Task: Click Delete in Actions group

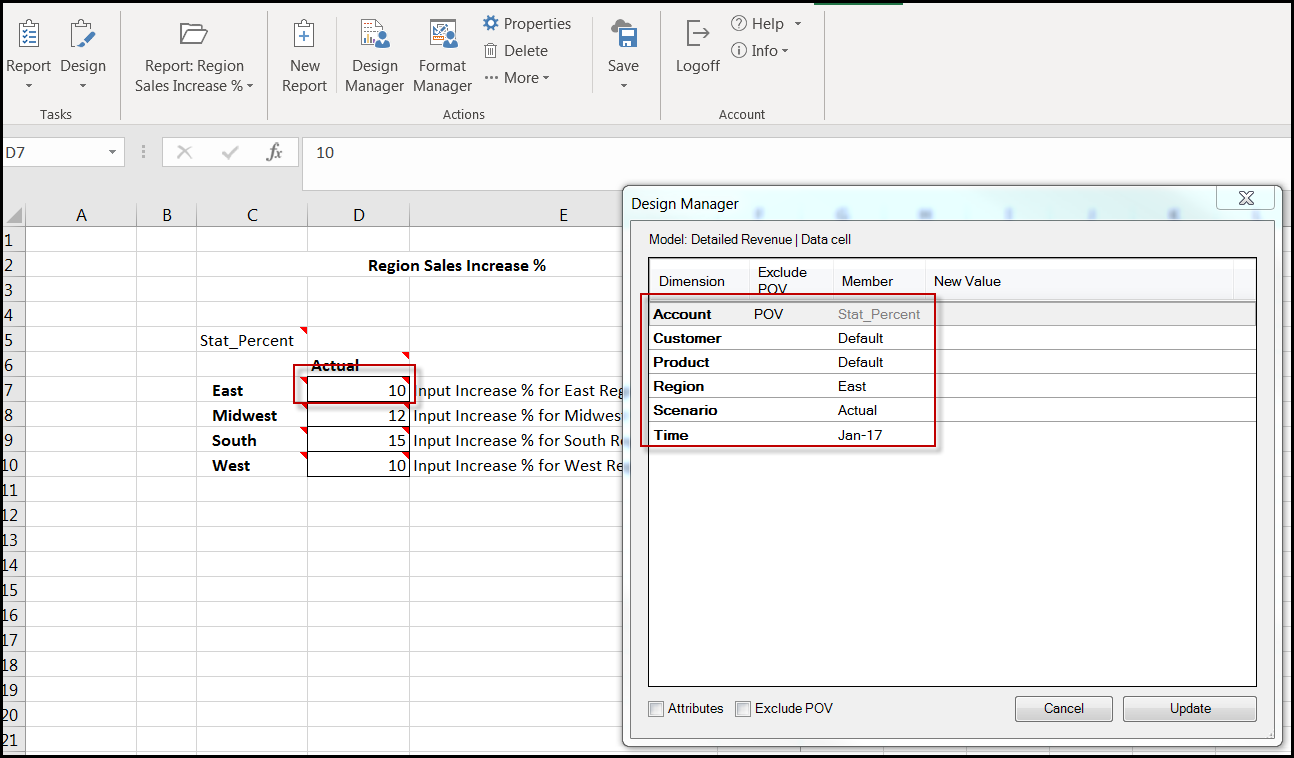Action: click(x=515, y=50)
